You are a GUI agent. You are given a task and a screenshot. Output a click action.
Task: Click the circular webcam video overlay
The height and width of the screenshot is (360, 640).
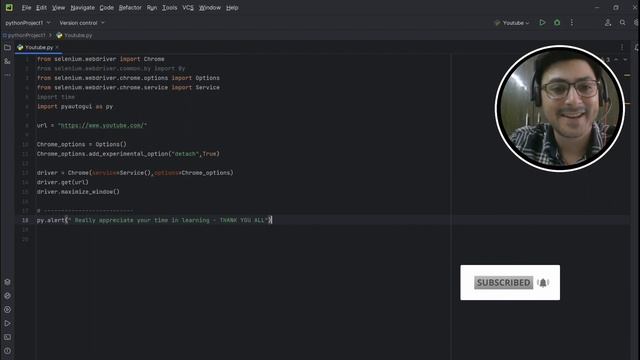tap(560, 108)
